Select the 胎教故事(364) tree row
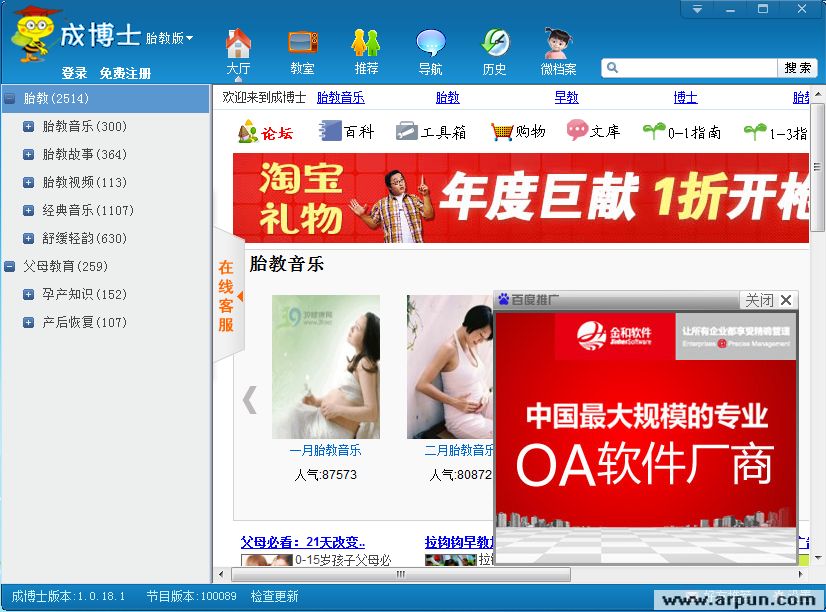Viewport: 826px width, 612px height. click(x=105, y=154)
